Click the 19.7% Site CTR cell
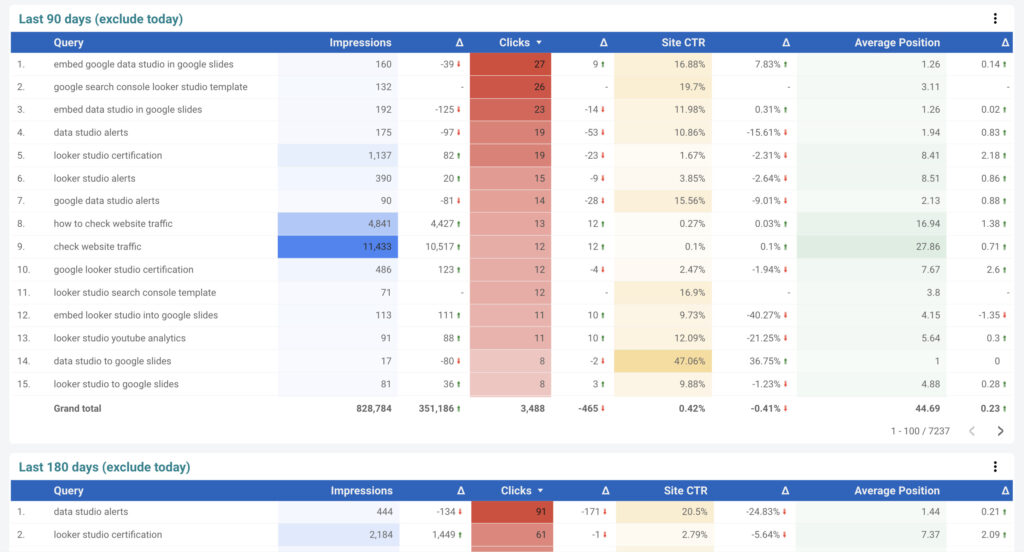 tap(663, 87)
